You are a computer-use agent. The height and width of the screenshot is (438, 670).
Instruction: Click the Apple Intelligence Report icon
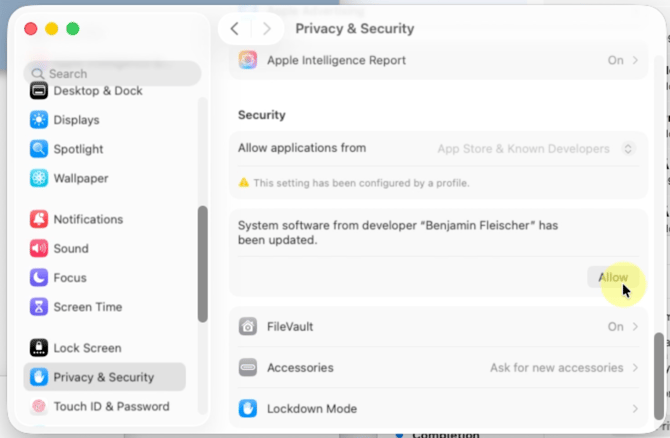[x=248, y=60]
